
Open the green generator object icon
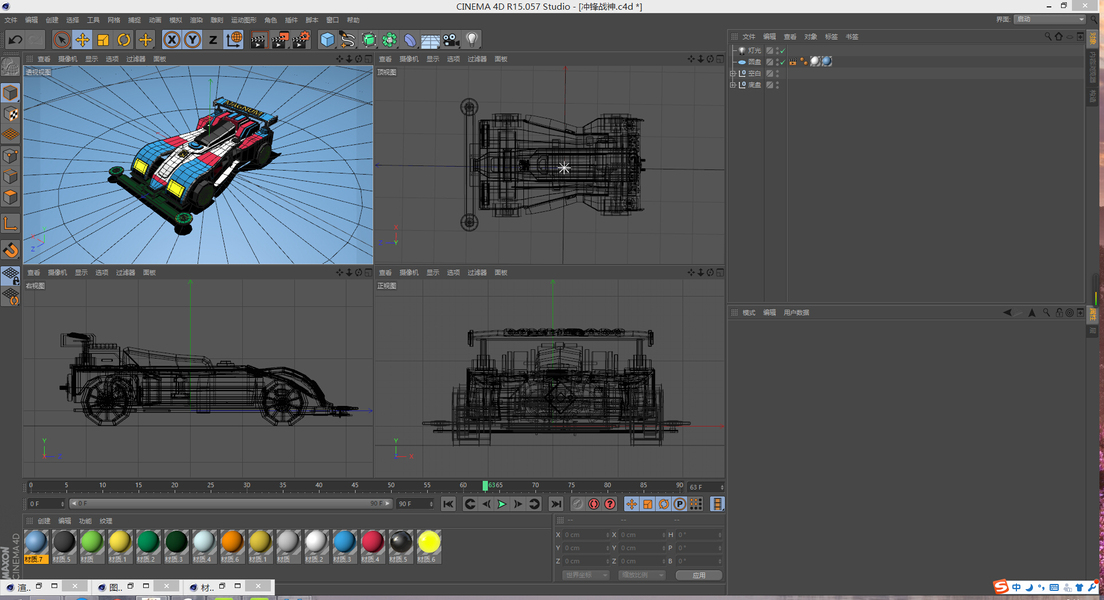click(368, 40)
